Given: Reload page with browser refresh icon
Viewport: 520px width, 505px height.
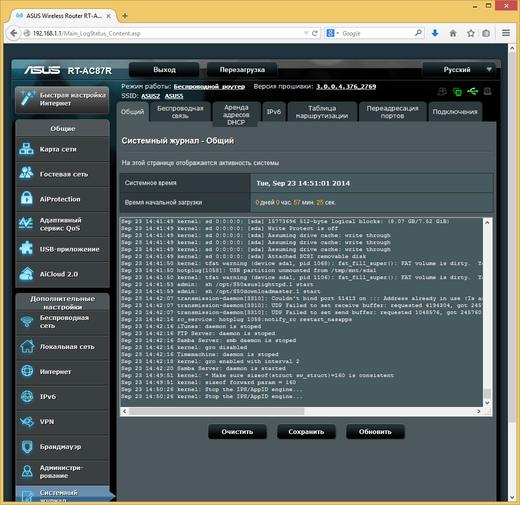Looking at the screenshot, I should 314,33.
